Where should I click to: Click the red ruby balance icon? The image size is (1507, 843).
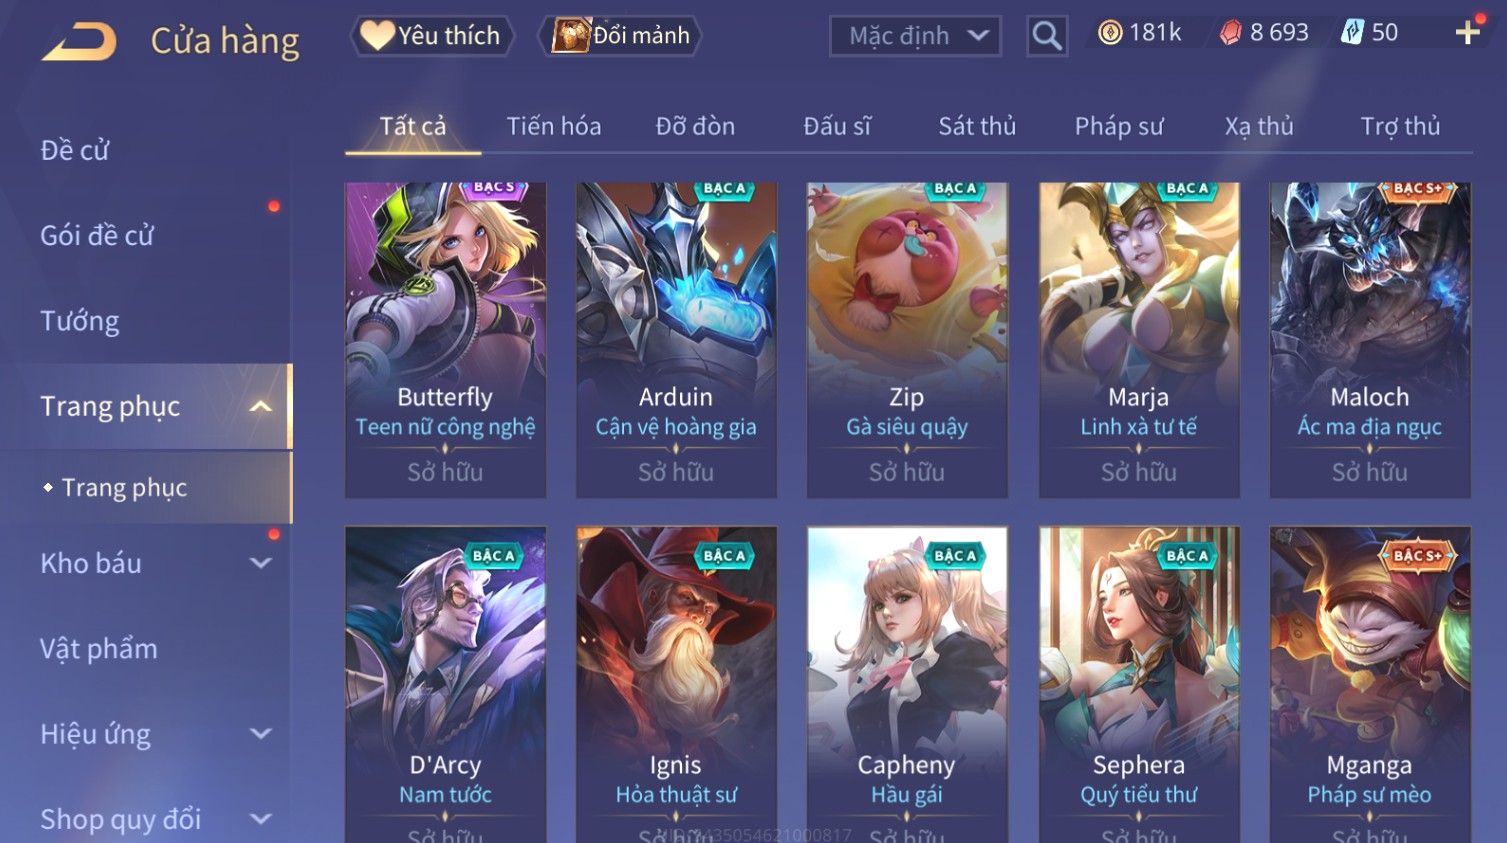(x=1230, y=33)
